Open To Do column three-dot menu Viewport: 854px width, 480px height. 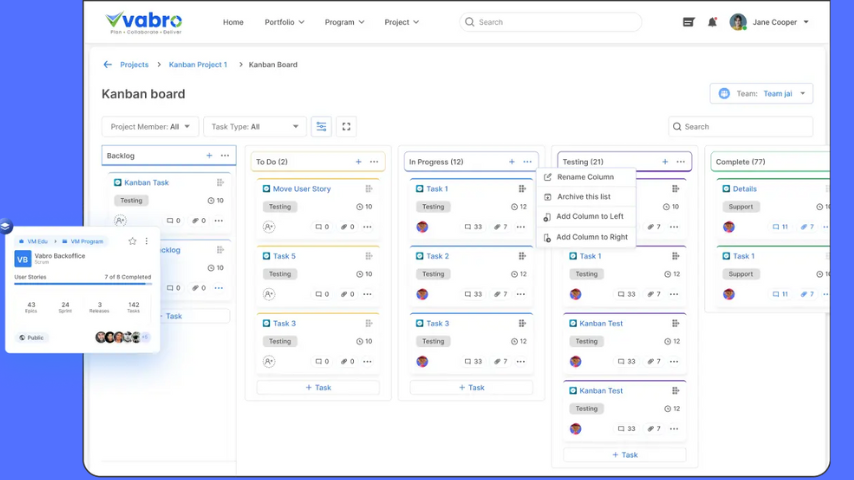pyautogui.click(x=374, y=162)
